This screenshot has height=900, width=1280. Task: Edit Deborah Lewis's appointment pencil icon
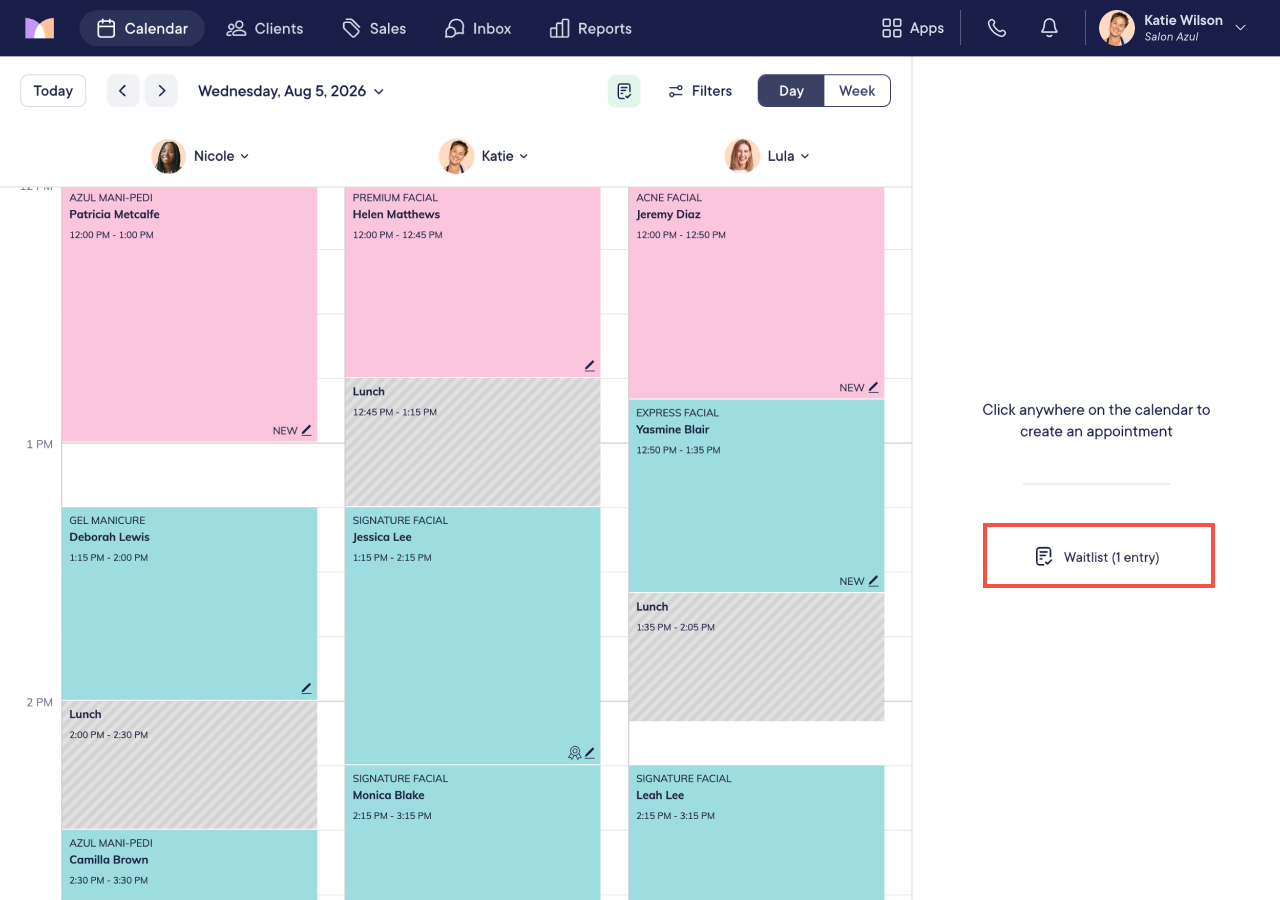(x=307, y=688)
